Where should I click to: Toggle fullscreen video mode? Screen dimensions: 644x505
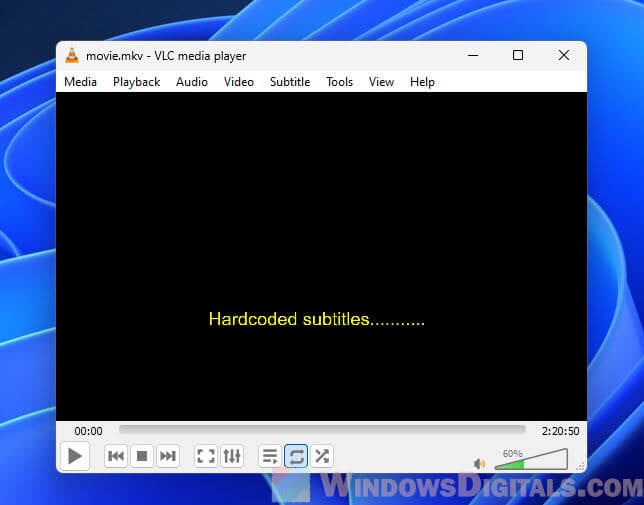click(x=206, y=456)
